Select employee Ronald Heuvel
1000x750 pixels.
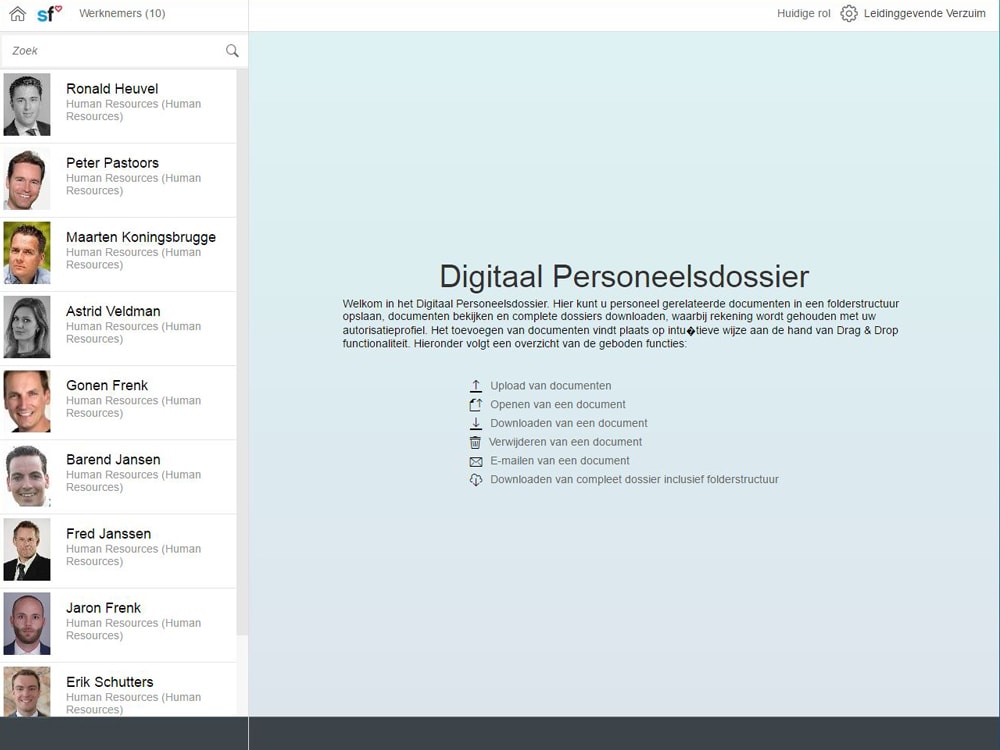[112, 89]
